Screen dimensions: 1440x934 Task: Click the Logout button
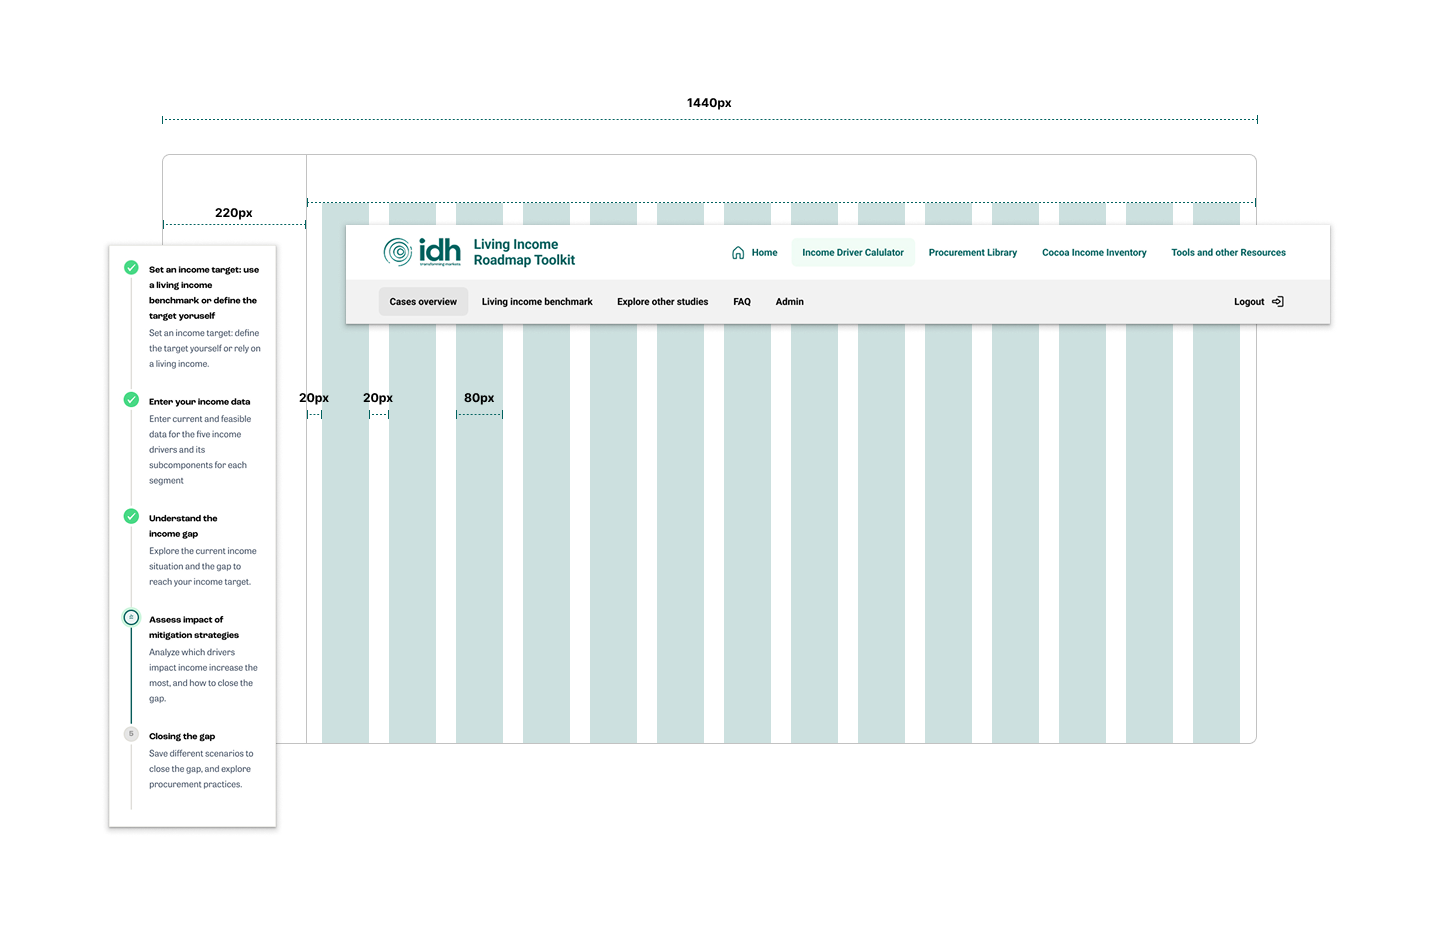(1259, 301)
